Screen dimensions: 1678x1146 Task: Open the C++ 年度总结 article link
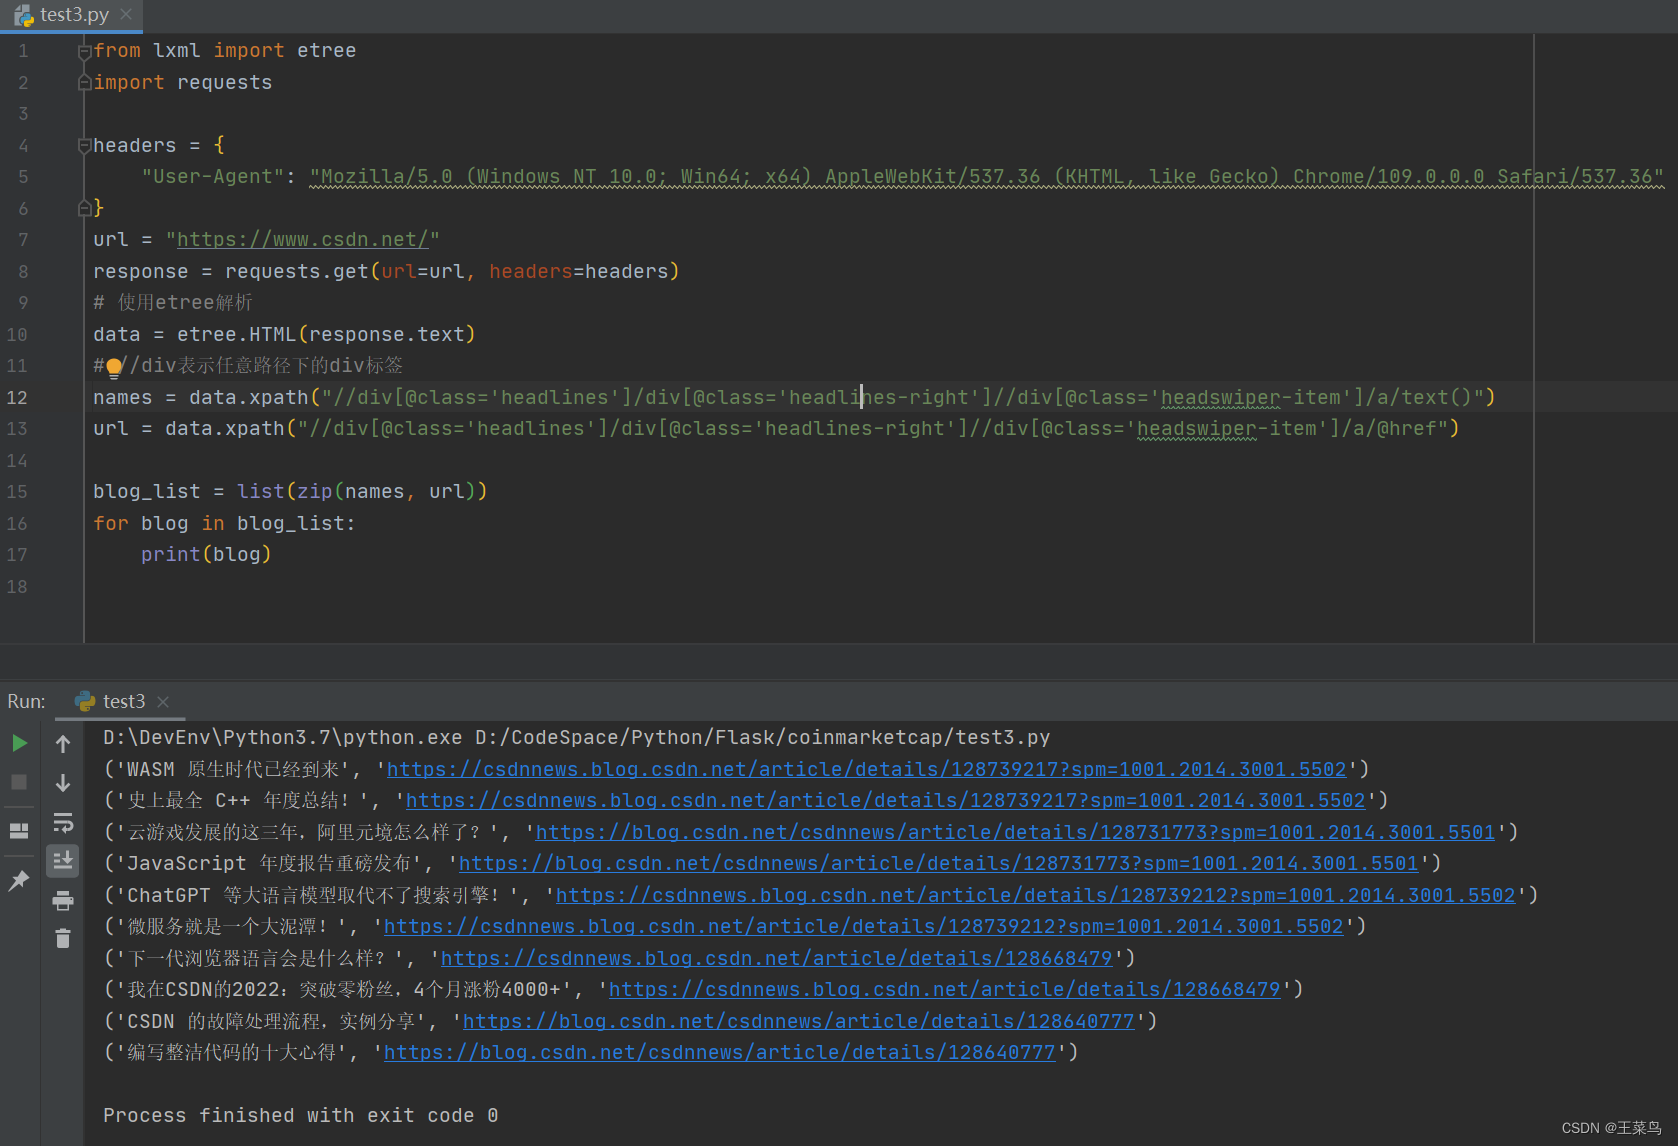(x=885, y=800)
